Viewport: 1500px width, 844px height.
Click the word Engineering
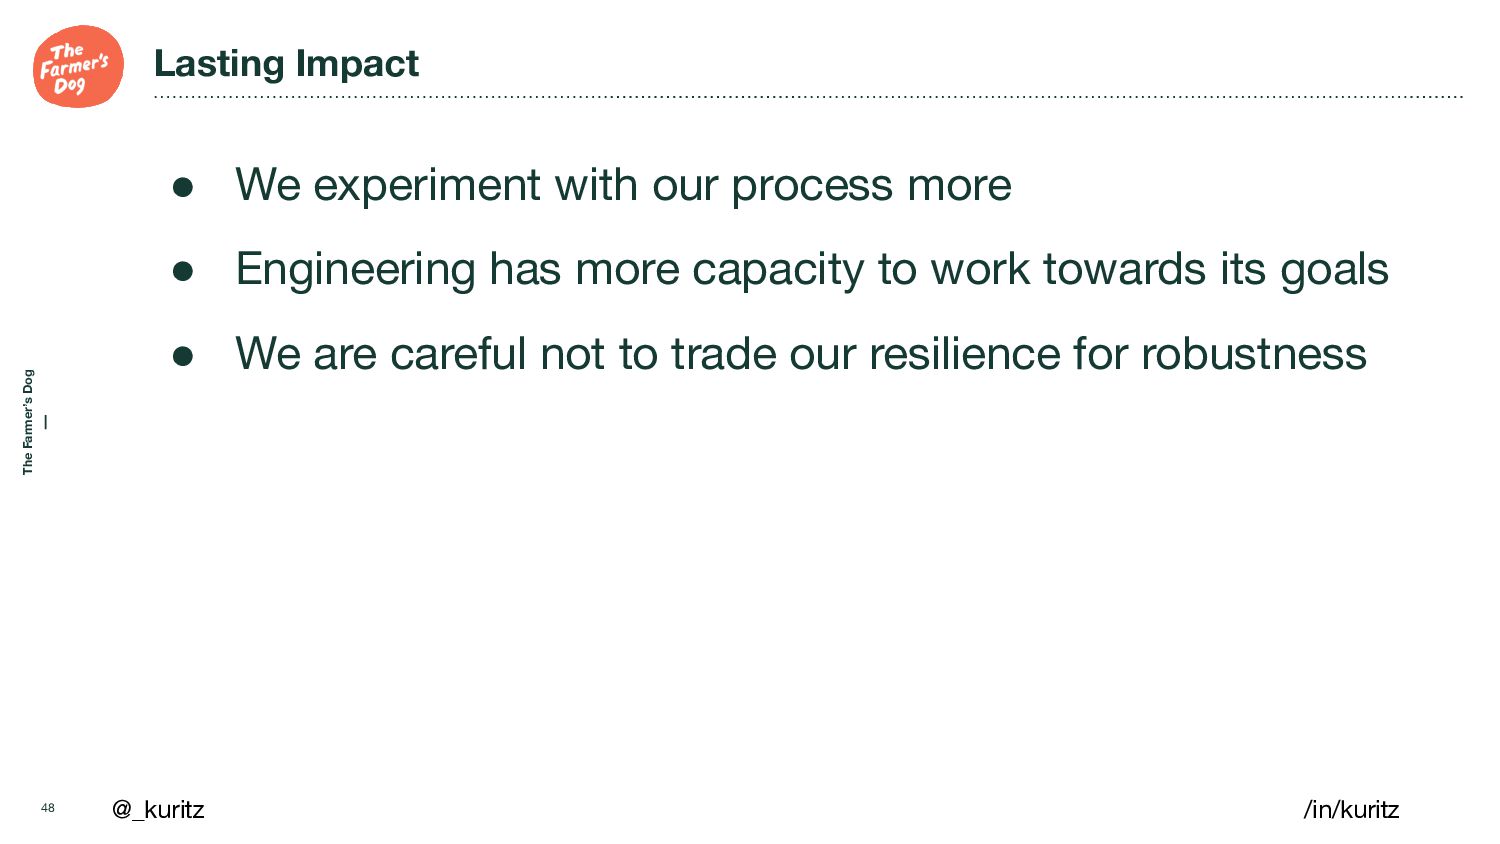[355, 270]
